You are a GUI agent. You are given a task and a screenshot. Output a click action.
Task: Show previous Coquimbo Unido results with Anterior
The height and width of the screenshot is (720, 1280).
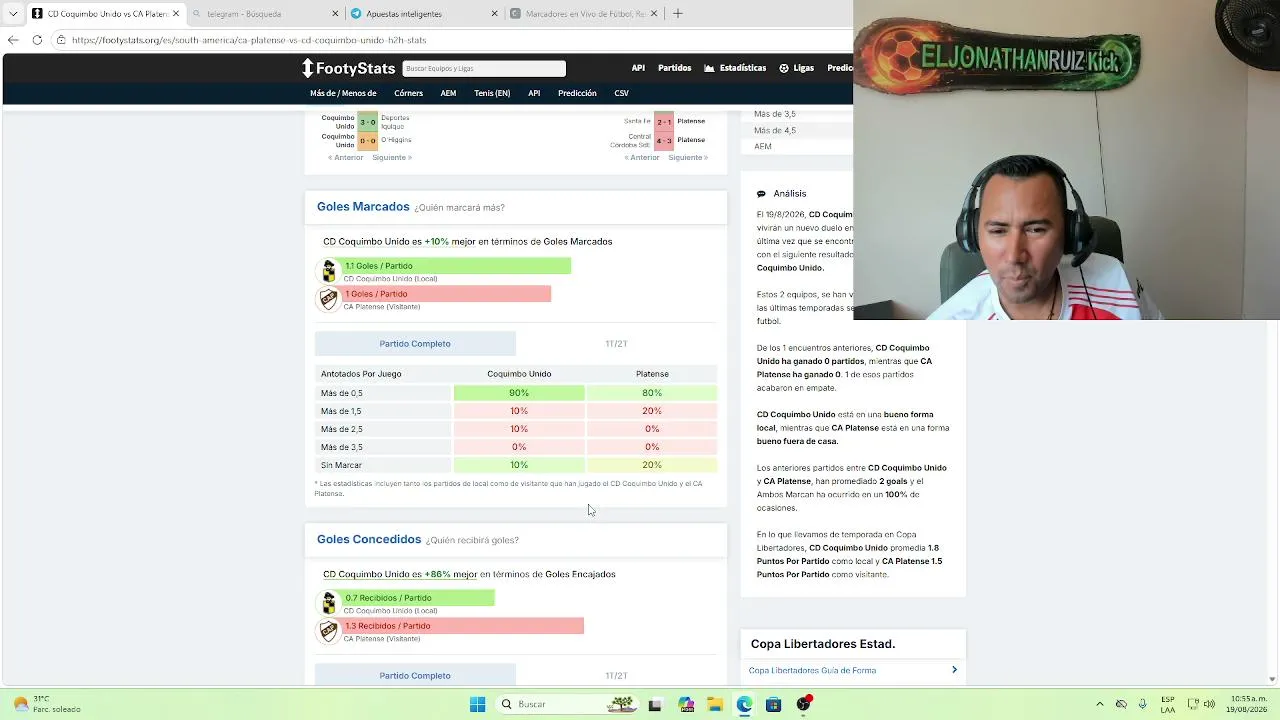(x=346, y=158)
